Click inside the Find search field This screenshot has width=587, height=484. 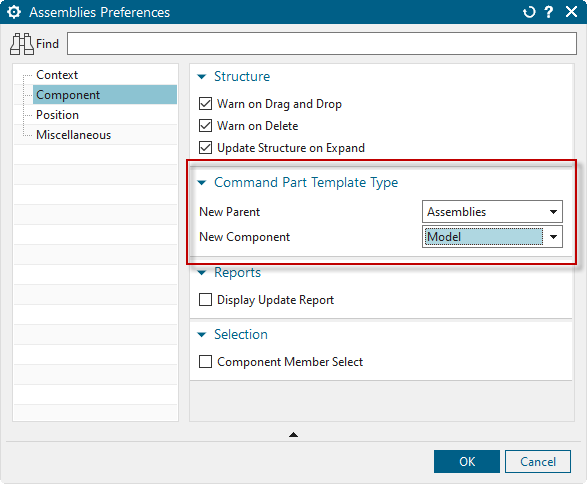[x=322, y=44]
